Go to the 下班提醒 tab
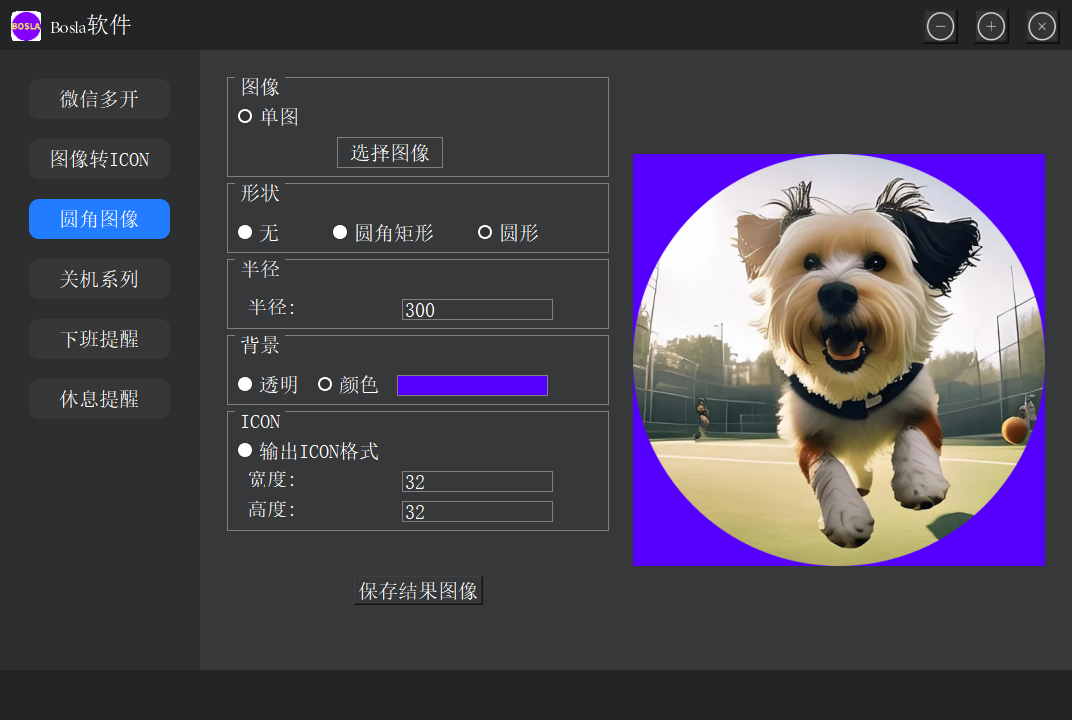 99,339
